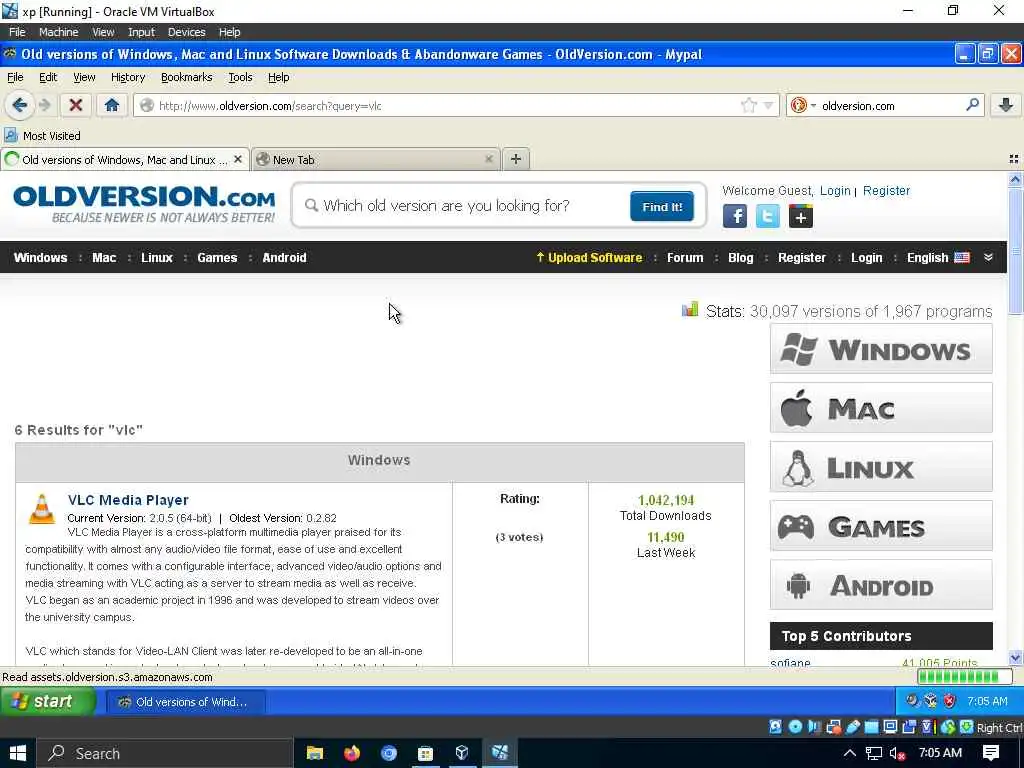Select 'Old versions of Wind...' XP taskbar button
Screen dimensions: 1024x768
point(185,702)
